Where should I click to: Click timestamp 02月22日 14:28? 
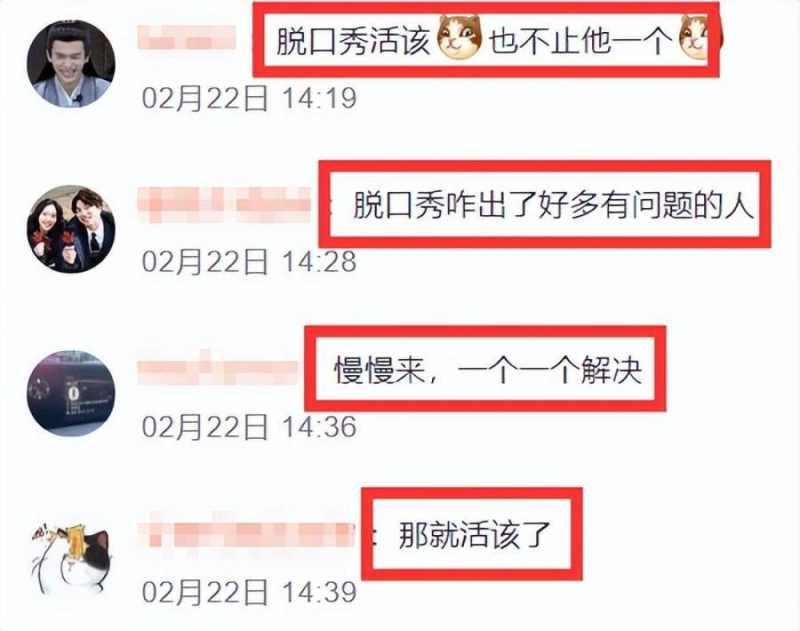pos(249,262)
